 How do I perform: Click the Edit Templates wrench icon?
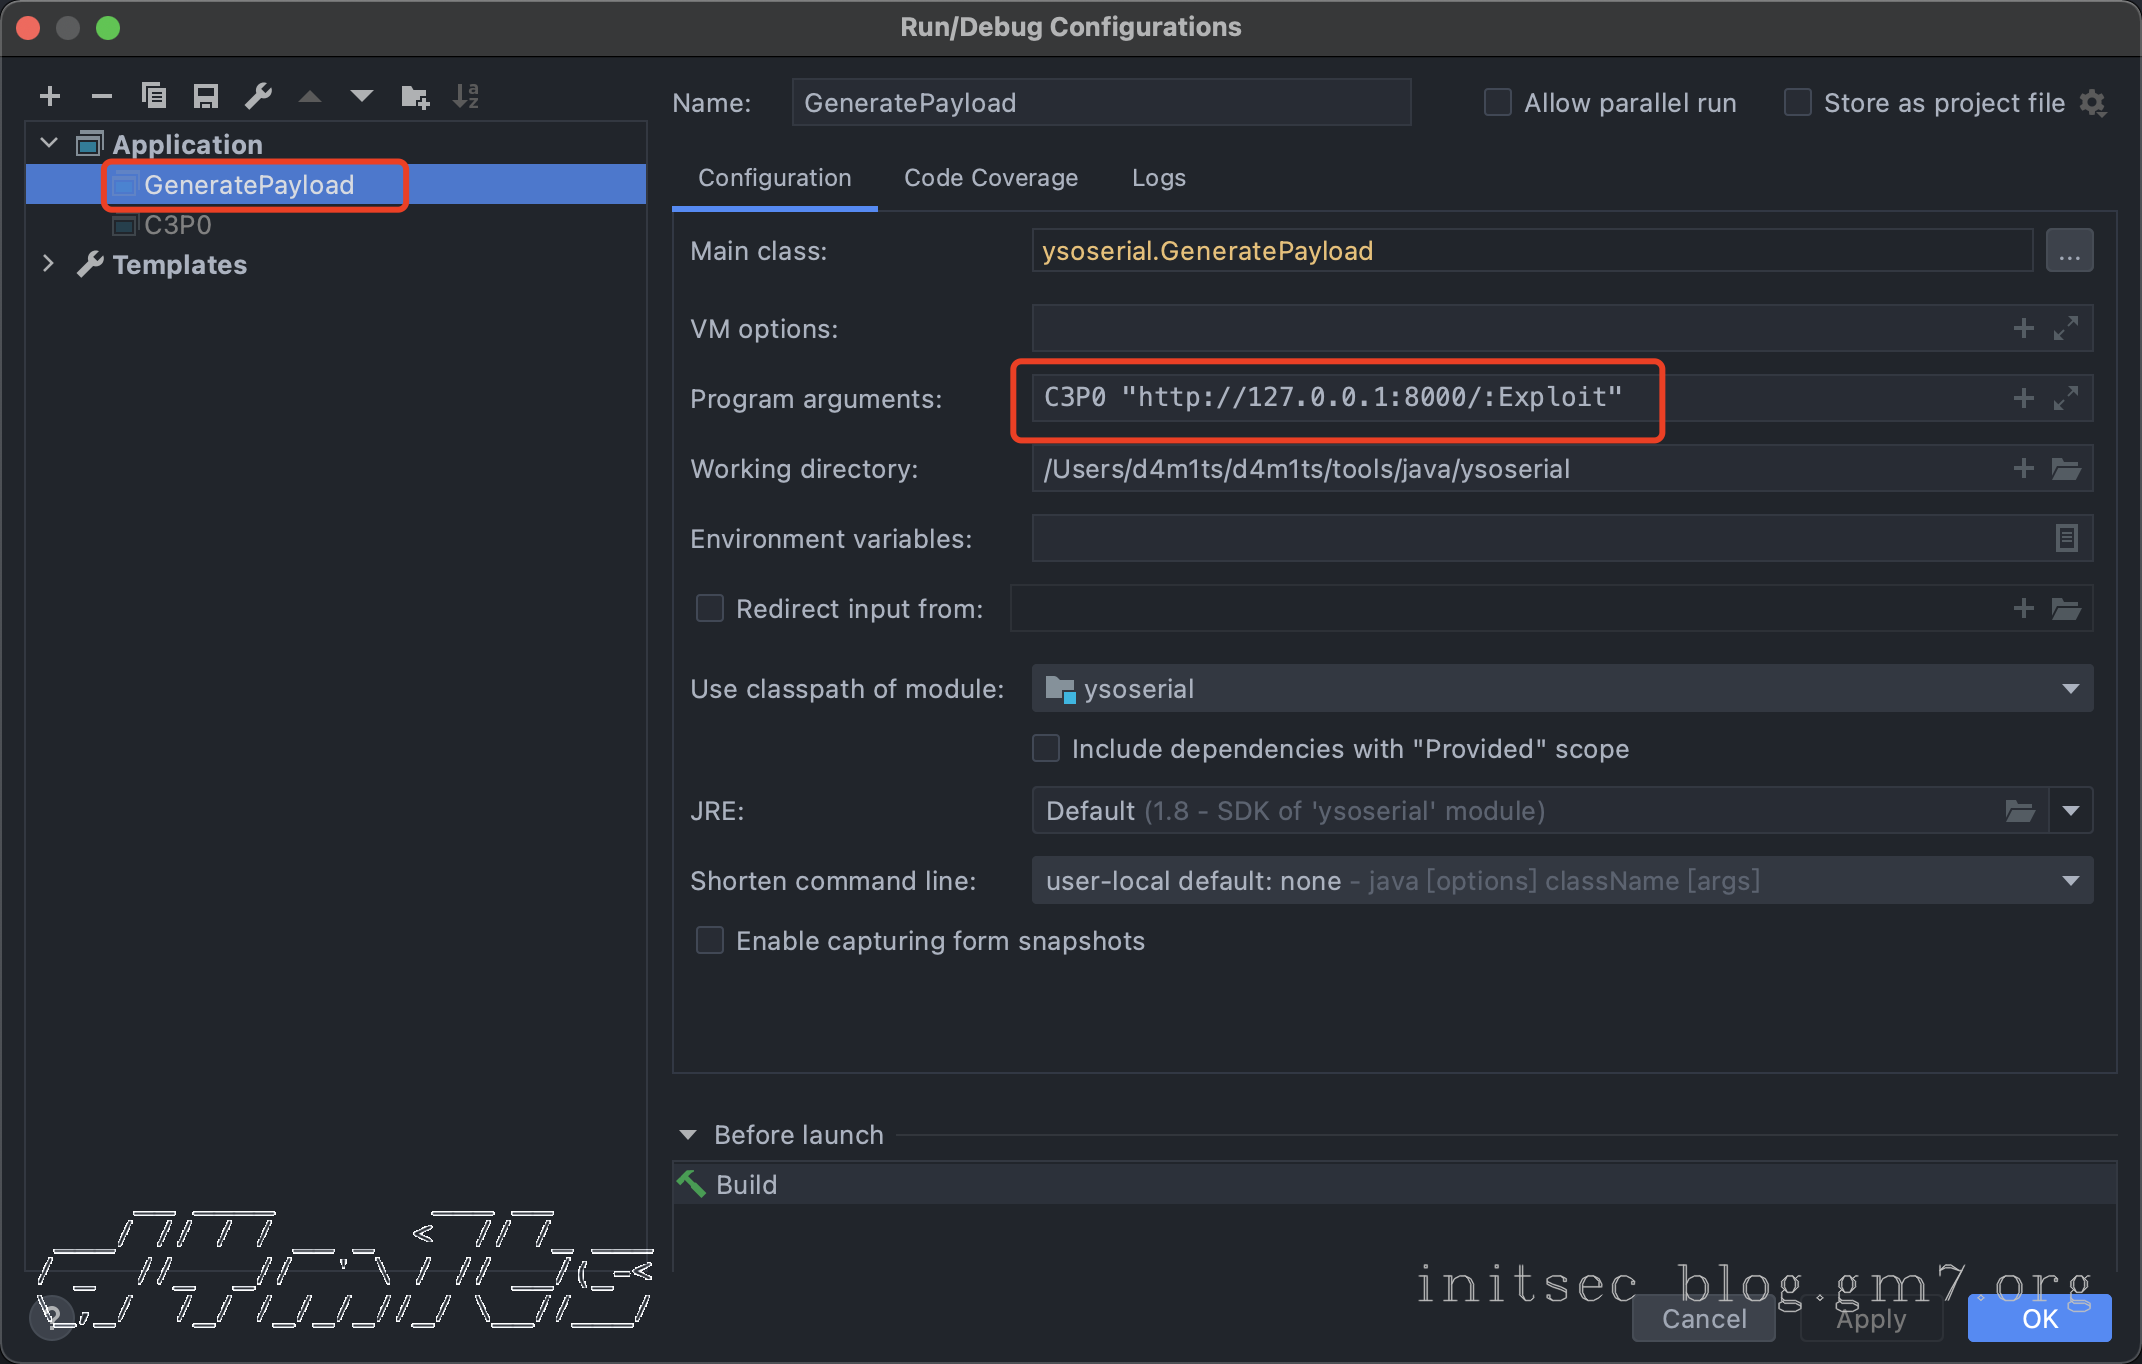coord(258,96)
